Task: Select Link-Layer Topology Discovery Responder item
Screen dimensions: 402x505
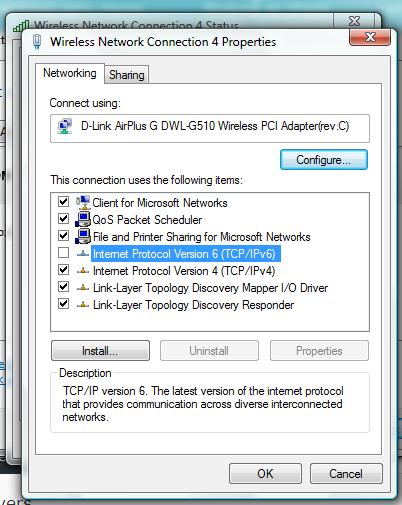Action: coord(193,305)
